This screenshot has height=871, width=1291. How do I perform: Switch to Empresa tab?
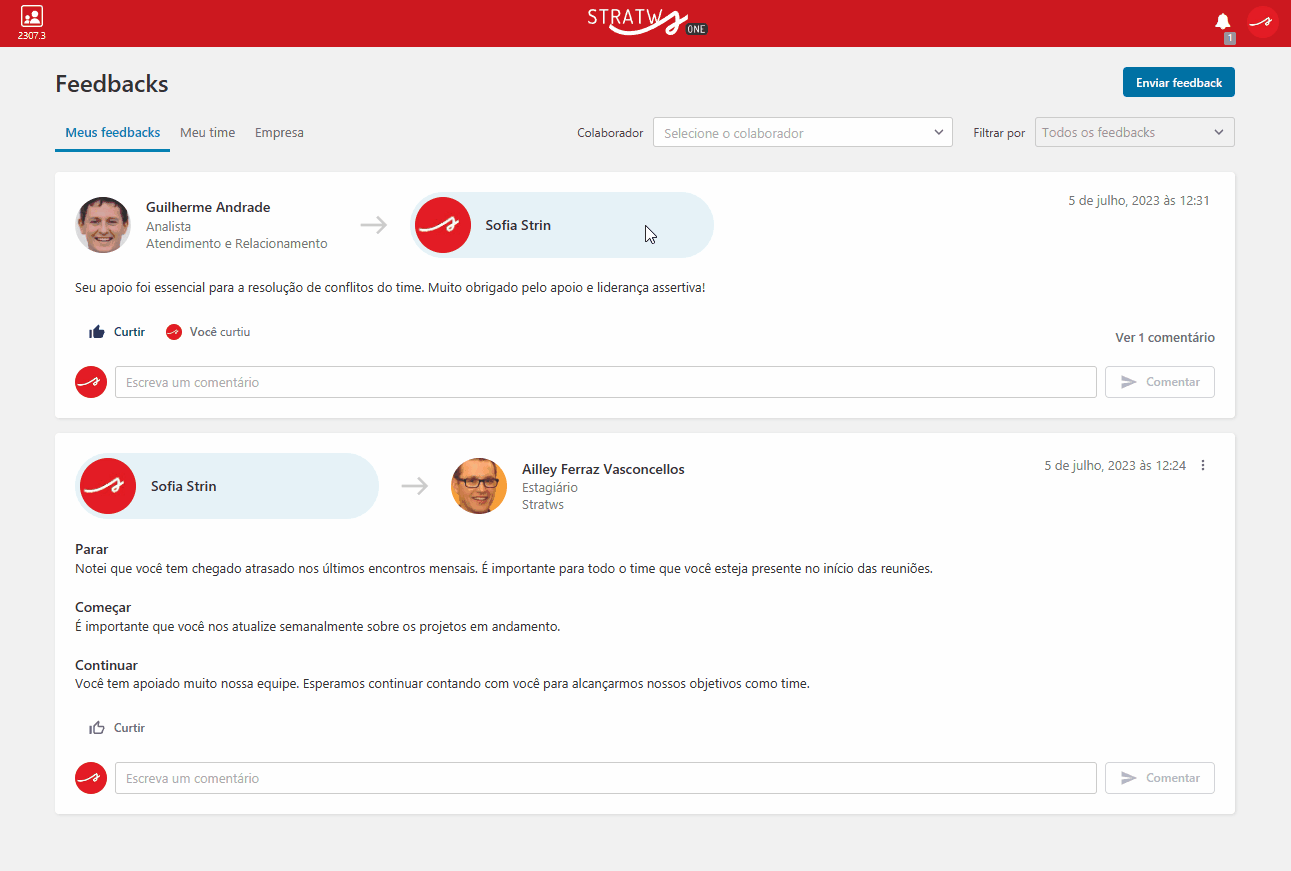click(279, 133)
